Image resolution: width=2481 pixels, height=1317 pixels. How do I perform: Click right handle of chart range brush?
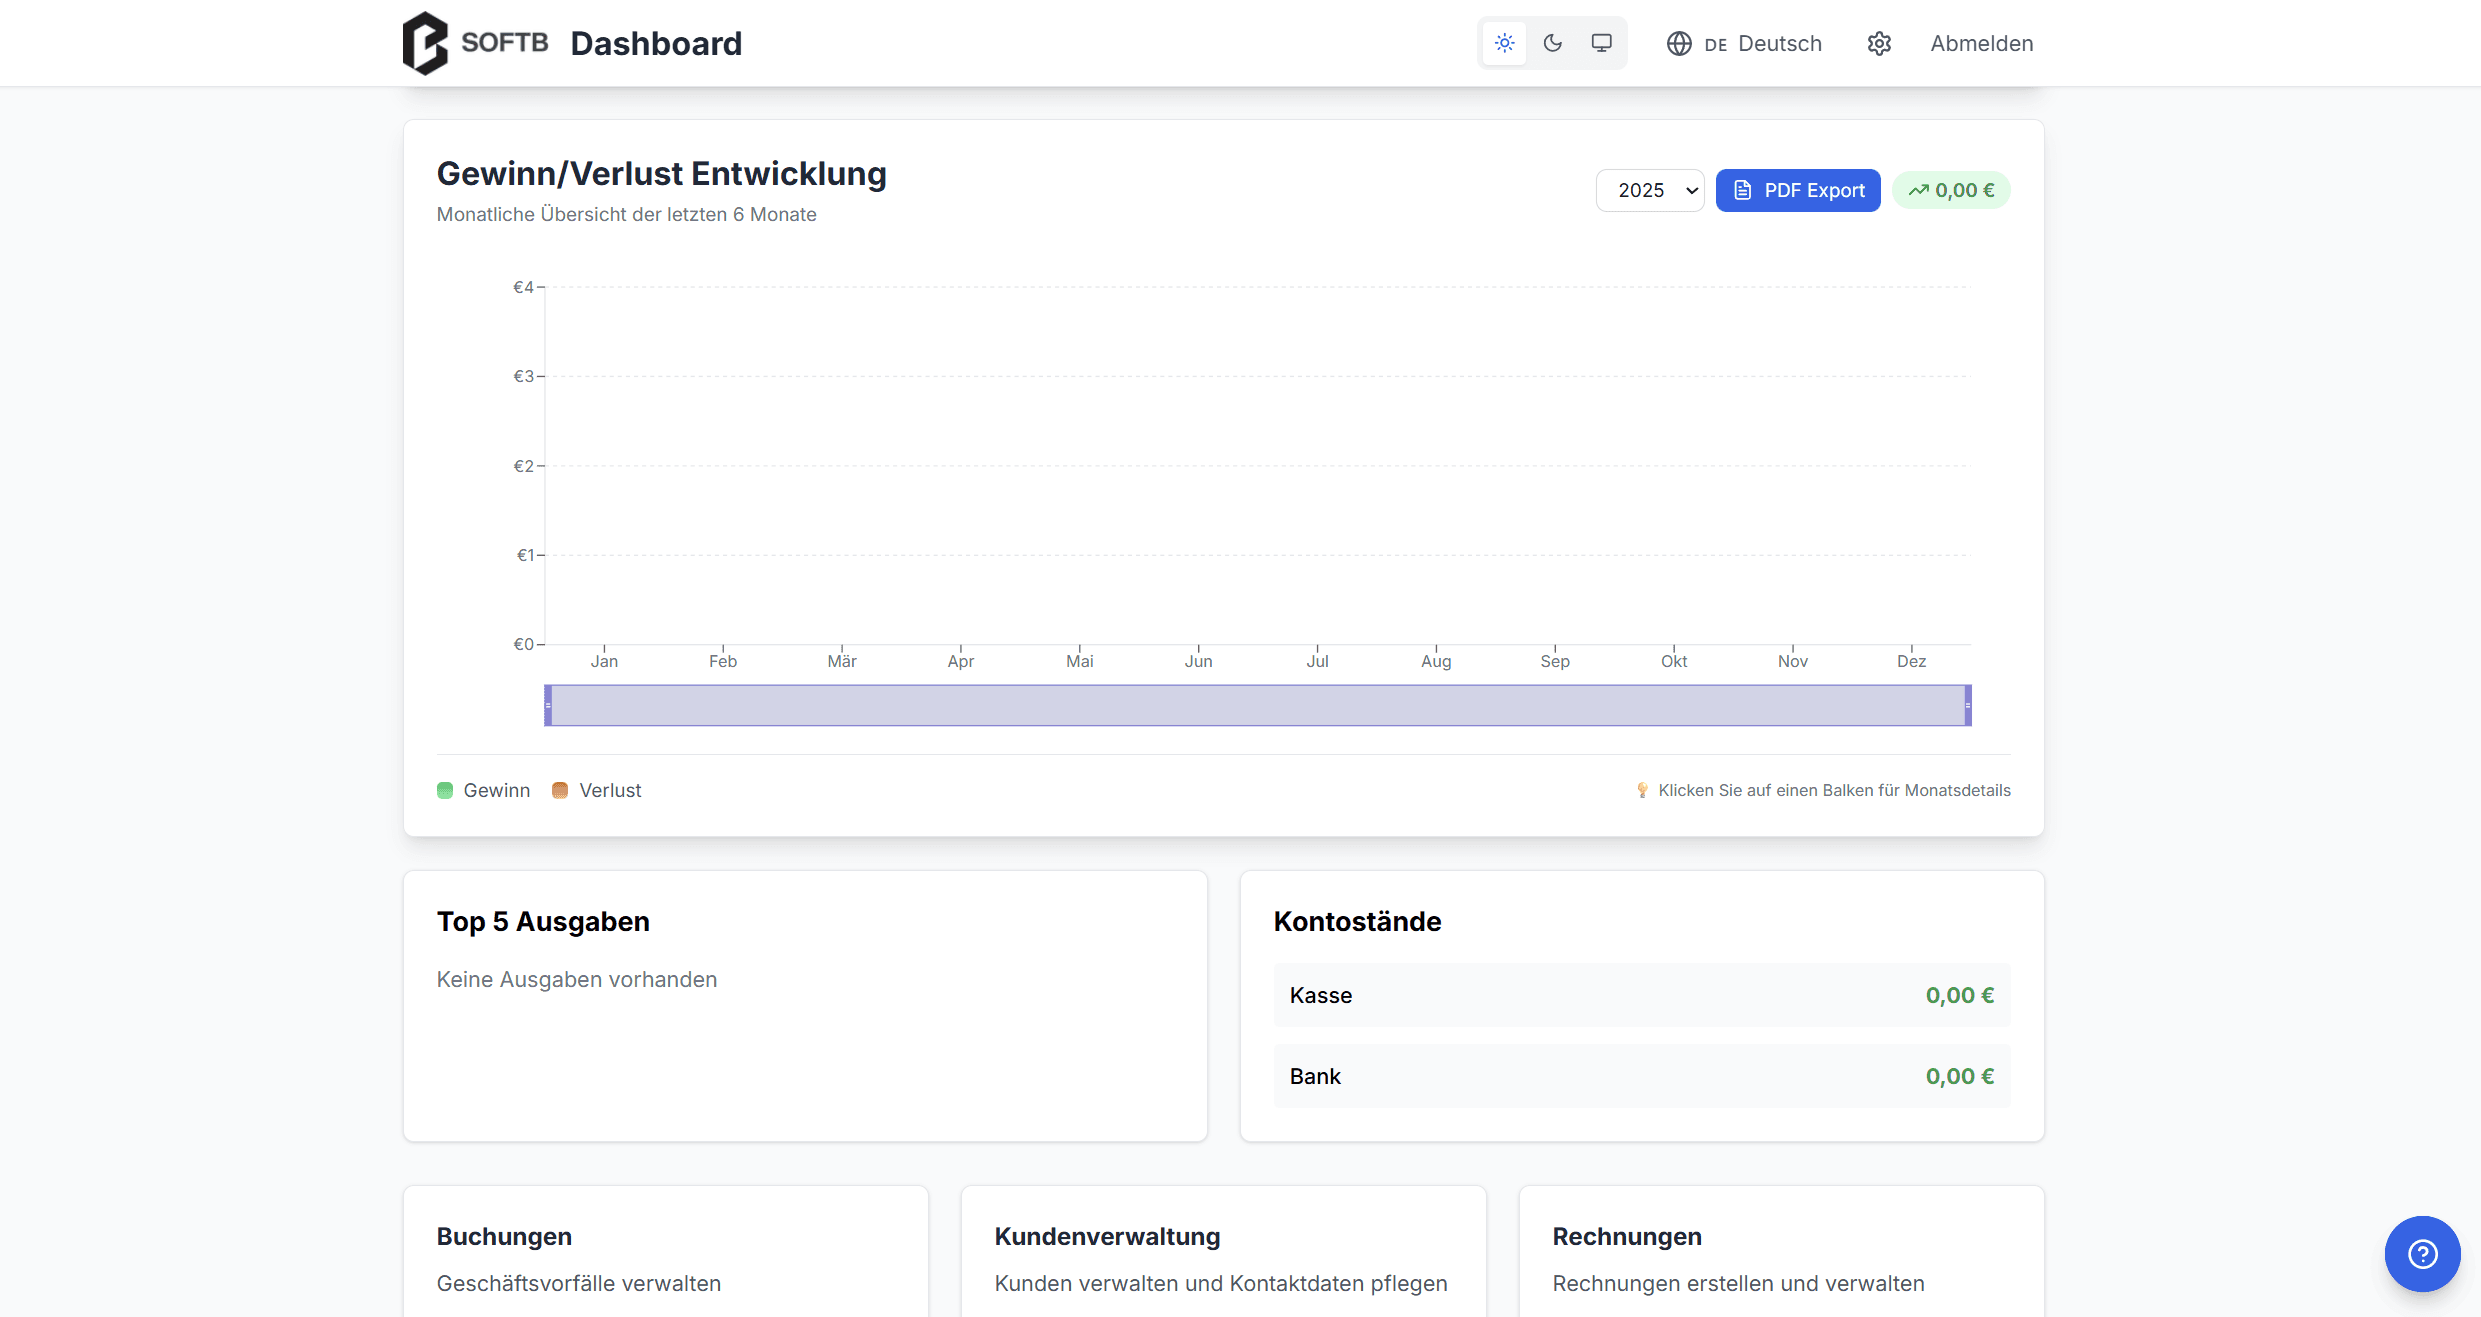pyautogui.click(x=1967, y=705)
